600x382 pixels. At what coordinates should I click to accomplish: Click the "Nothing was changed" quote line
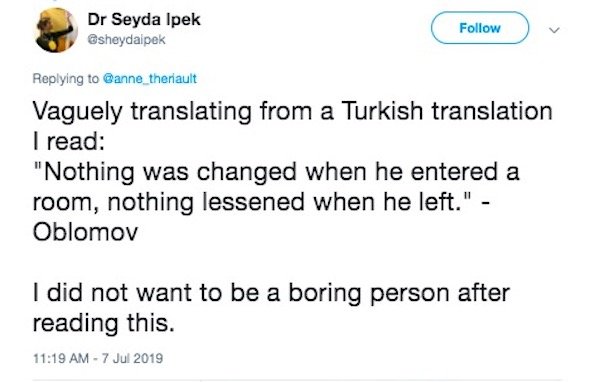pyautogui.click(x=276, y=172)
